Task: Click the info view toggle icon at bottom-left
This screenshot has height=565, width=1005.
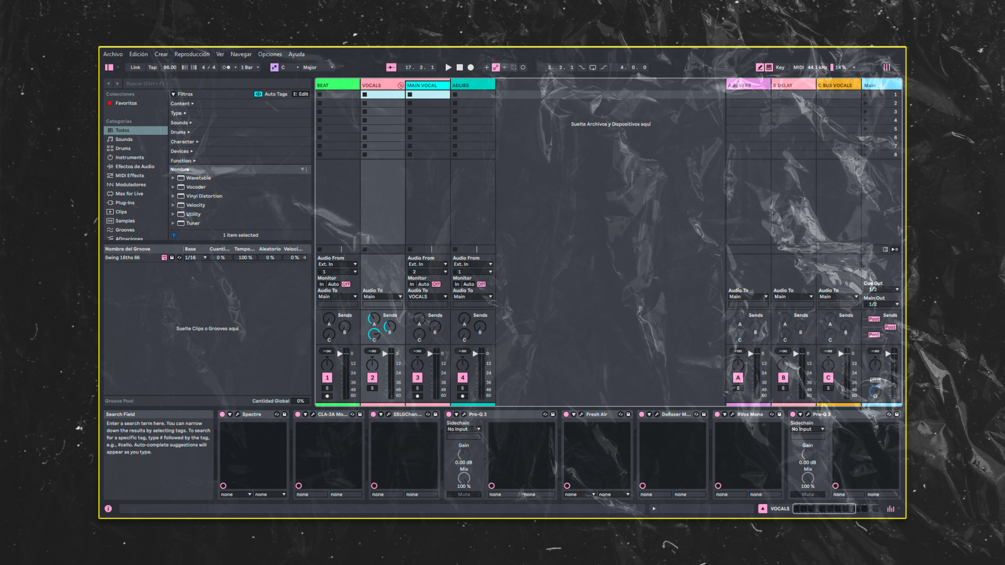Action: (x=108, y=509)
